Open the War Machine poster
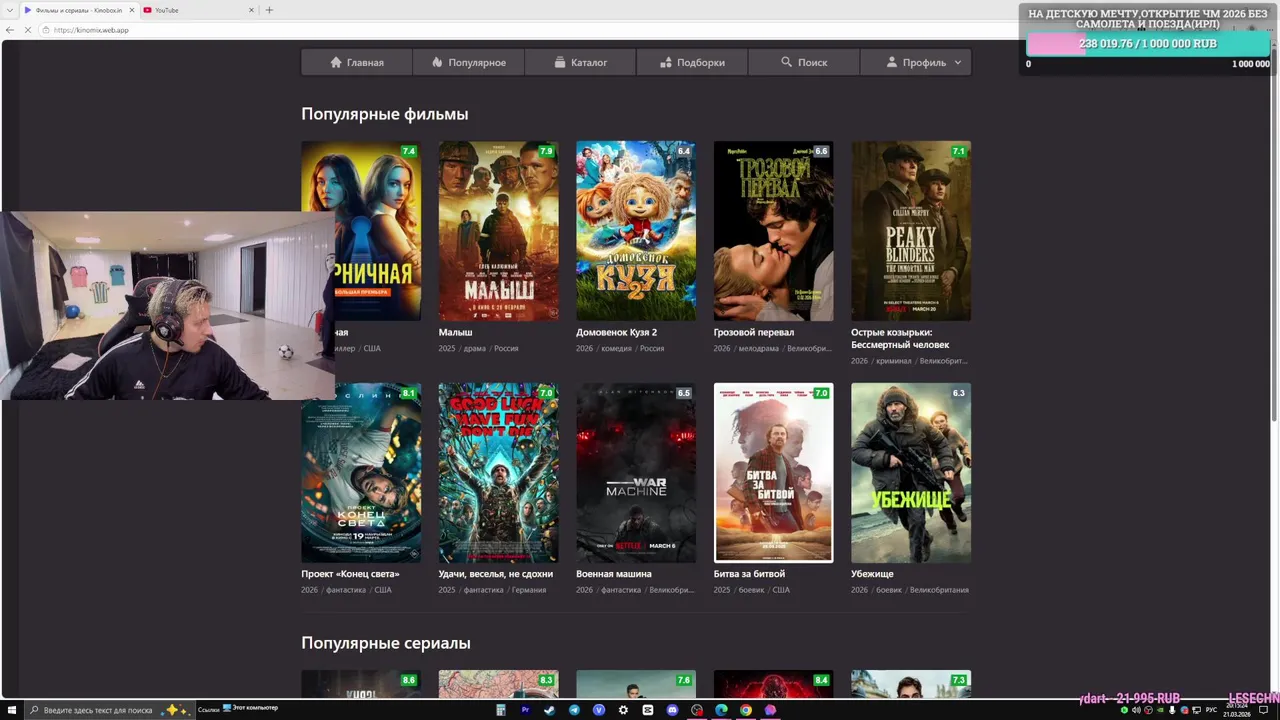The width and height of the screenshot is (1280, 720). click(636, 473)
